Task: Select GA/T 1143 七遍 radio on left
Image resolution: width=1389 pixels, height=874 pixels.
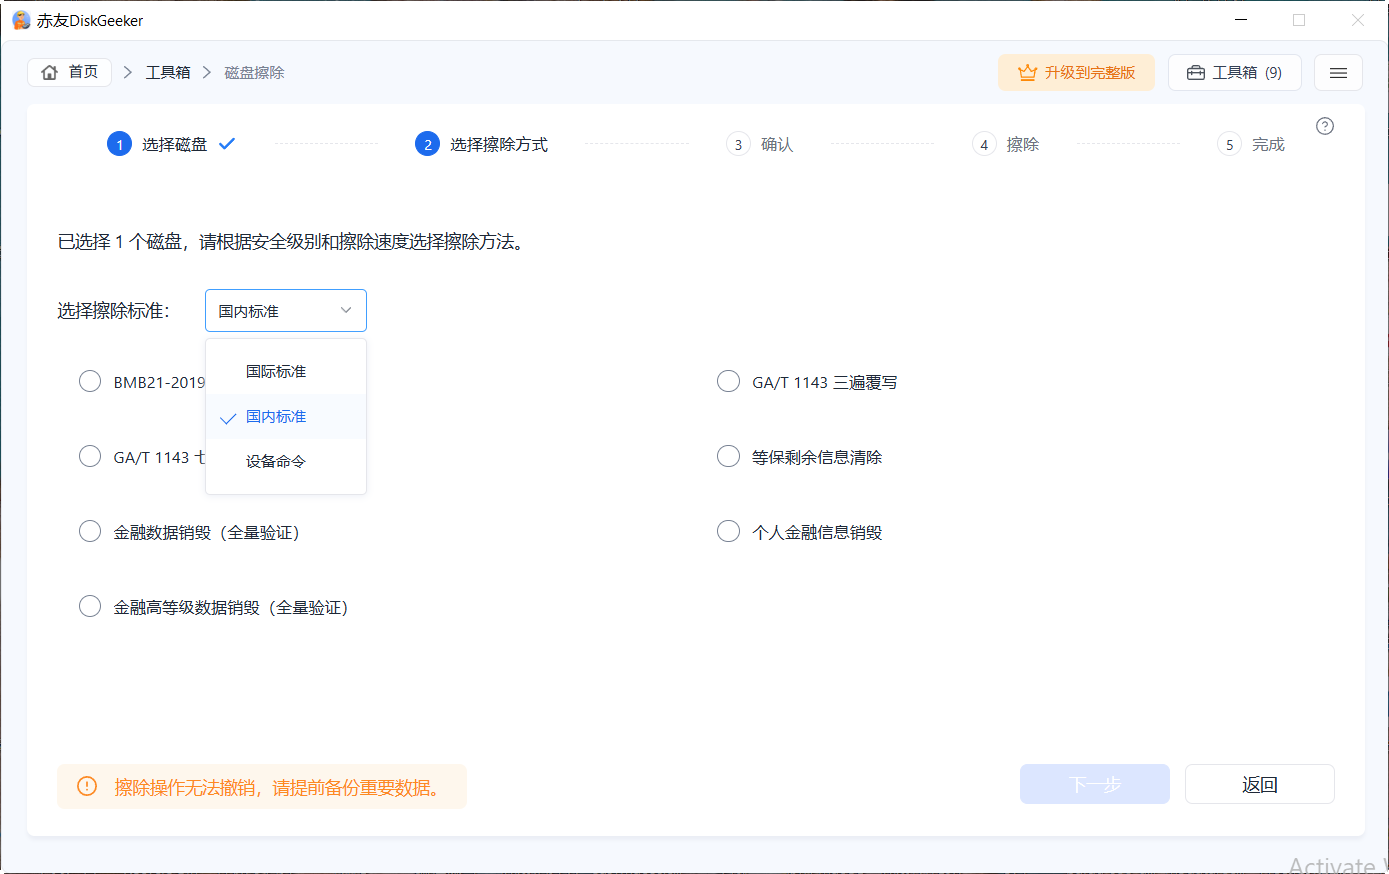Action: click(90, 457)
